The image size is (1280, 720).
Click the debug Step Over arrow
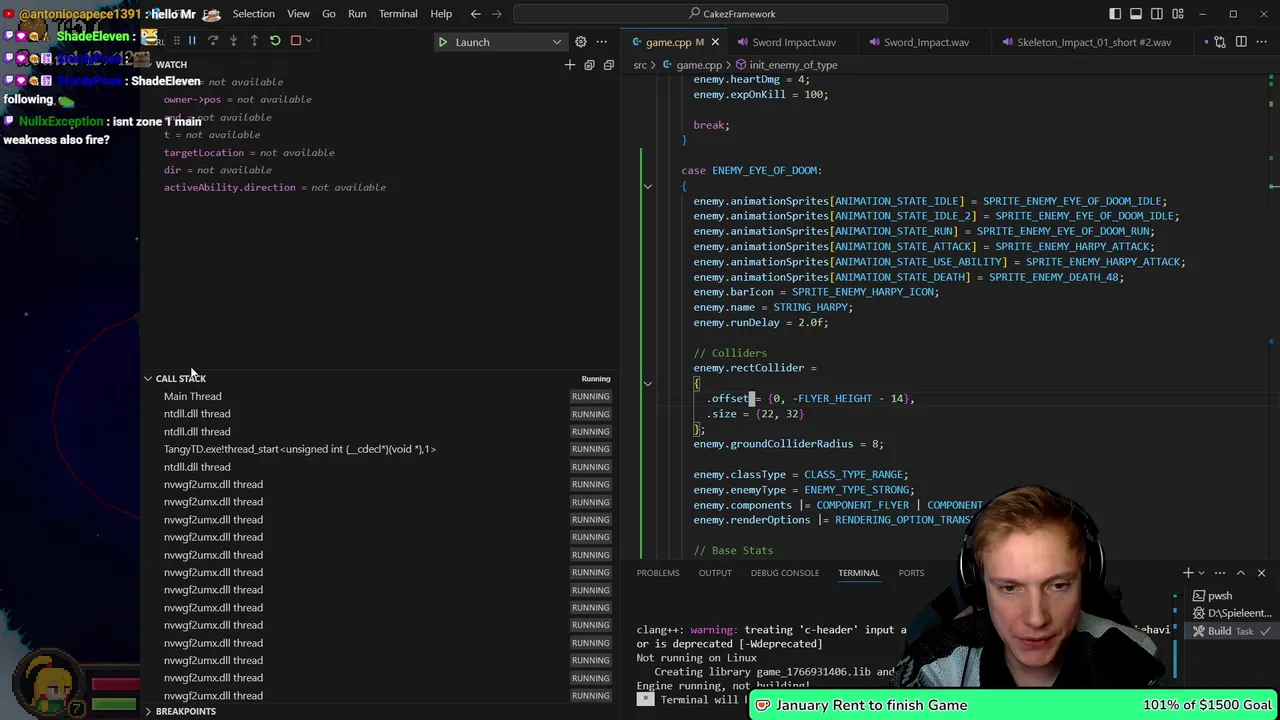[x=212, y=41]
